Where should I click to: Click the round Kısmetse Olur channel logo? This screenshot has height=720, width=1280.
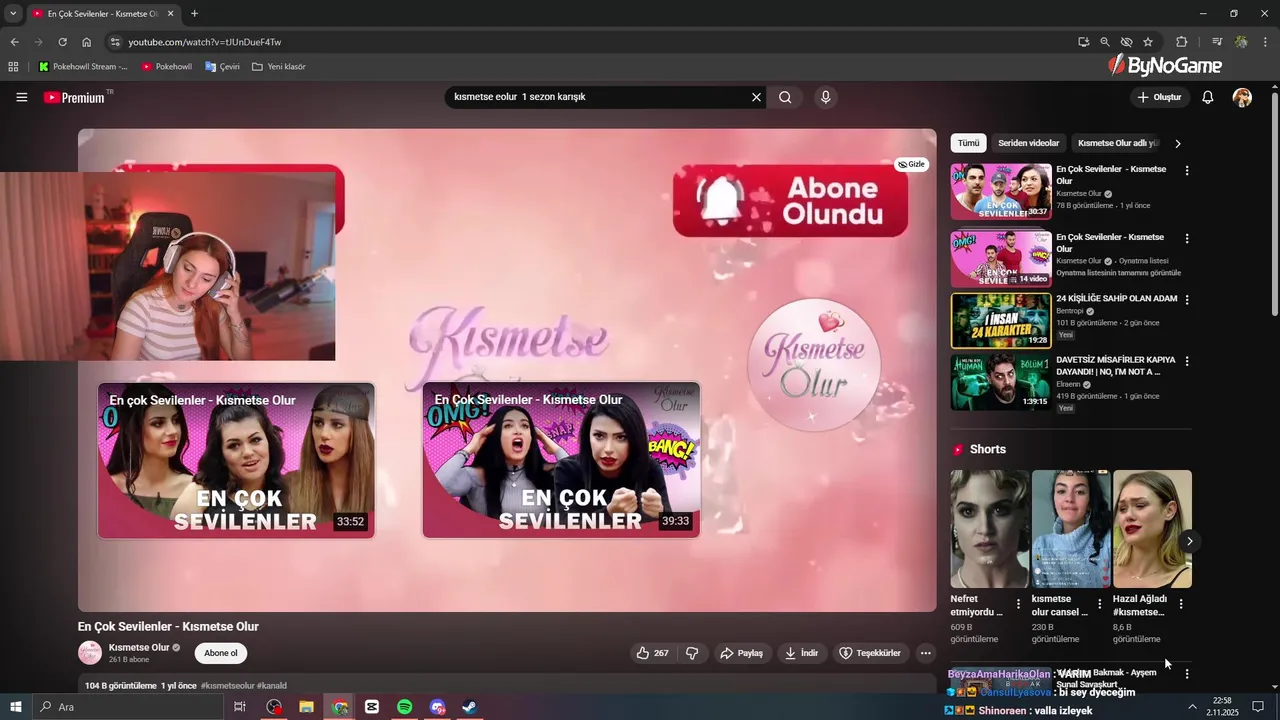(x=814, y=365)
